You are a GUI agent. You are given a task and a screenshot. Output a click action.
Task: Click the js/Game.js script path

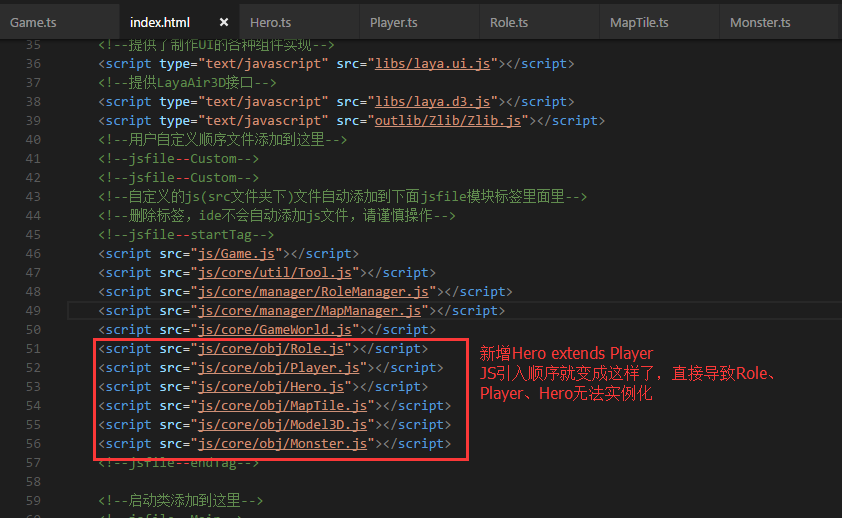[x=239, y=254]
